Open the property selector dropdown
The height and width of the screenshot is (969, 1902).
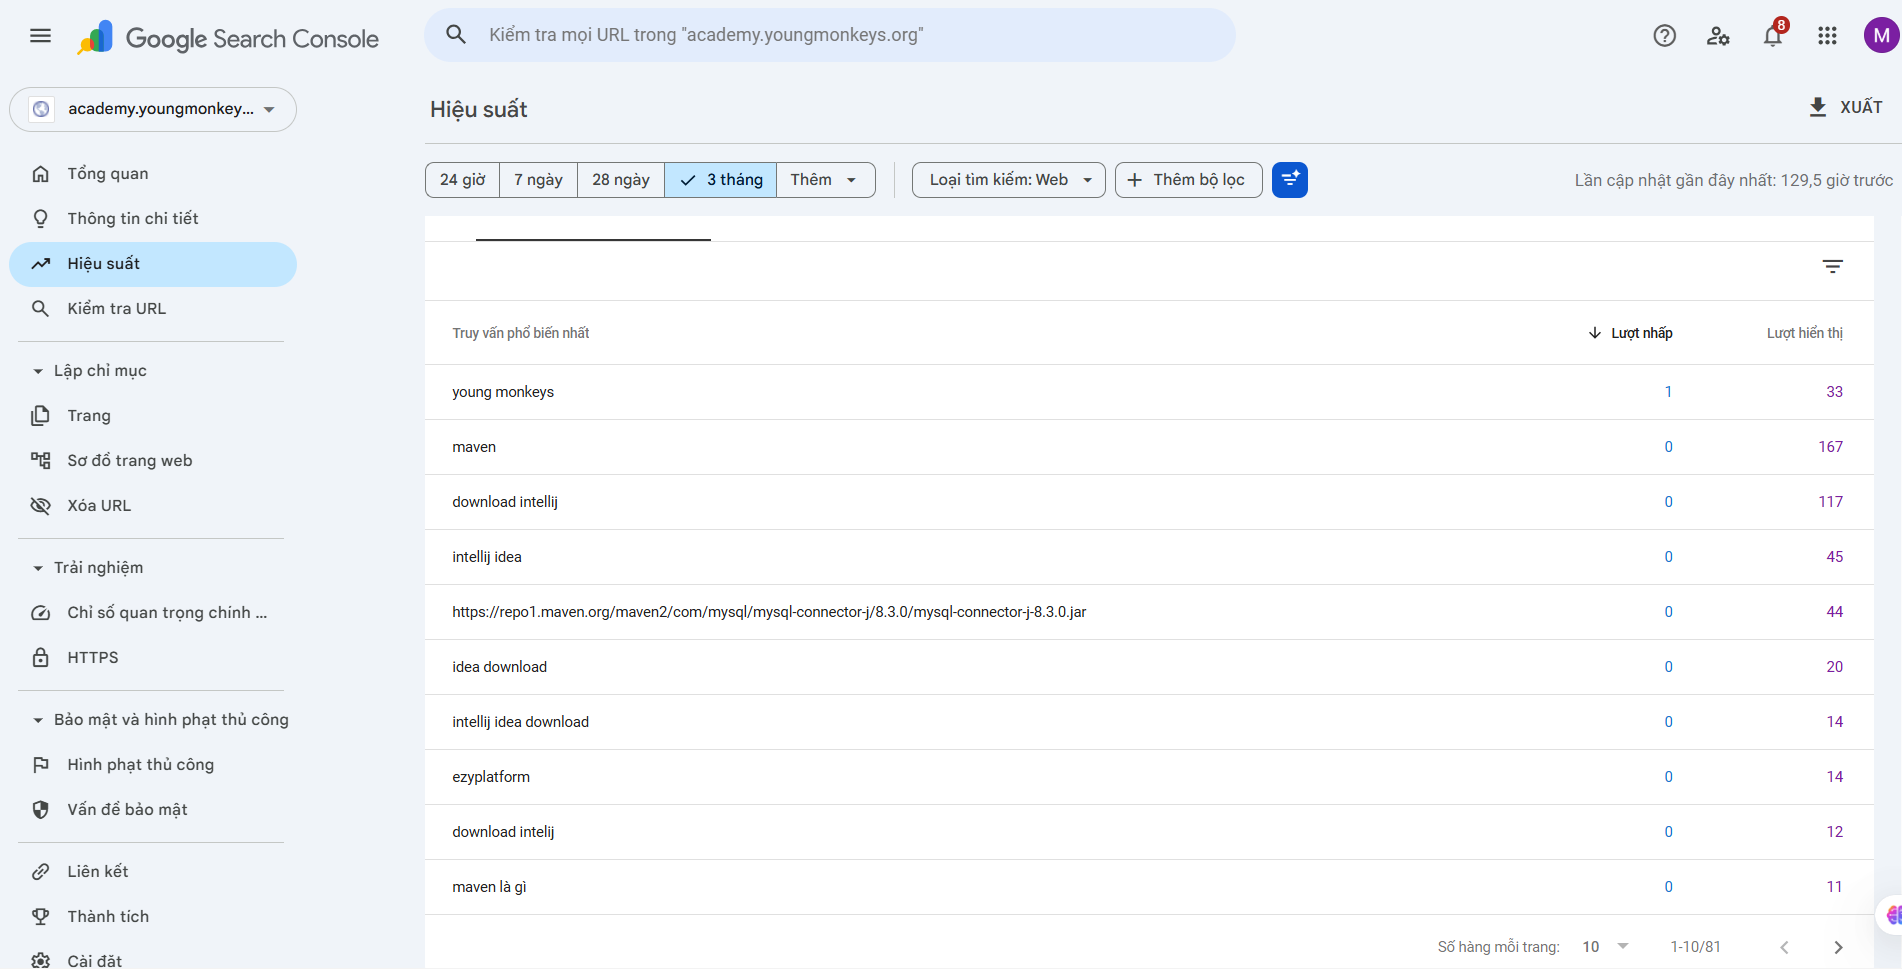pyautogui.click(x=153, y=109)
